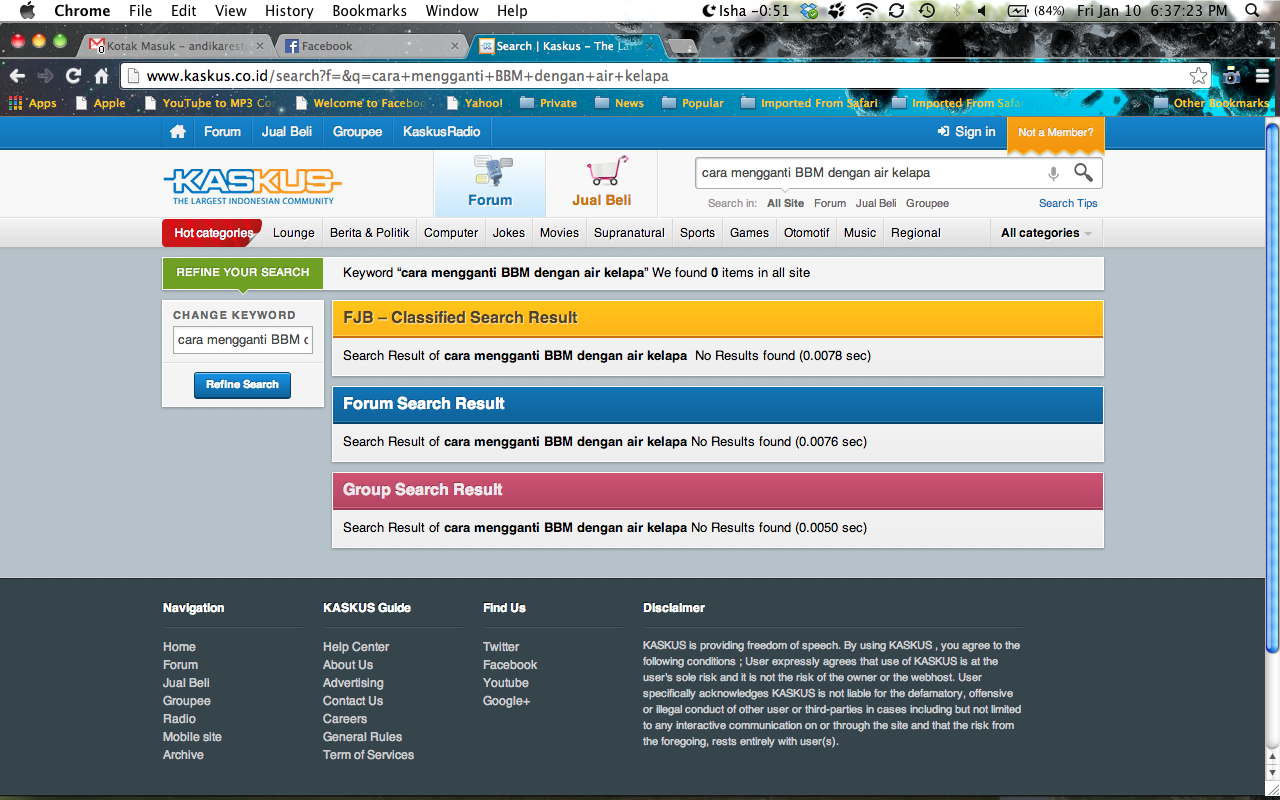Select the Supranatural category

click(x=629, y=233)
